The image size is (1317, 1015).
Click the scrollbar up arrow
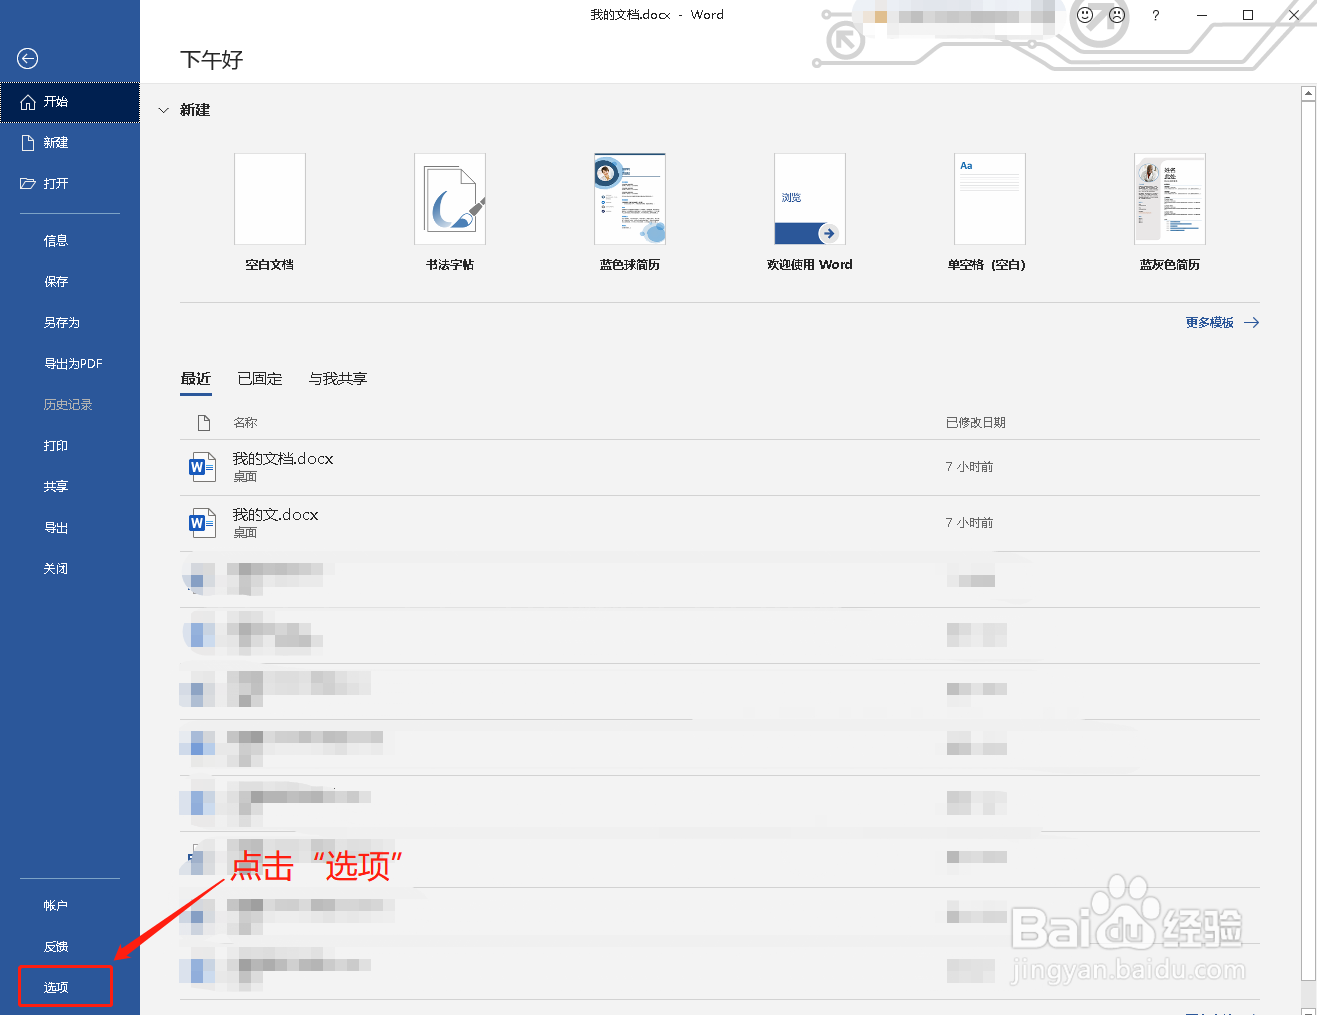pyautogui.click(x=1308, y=92)
